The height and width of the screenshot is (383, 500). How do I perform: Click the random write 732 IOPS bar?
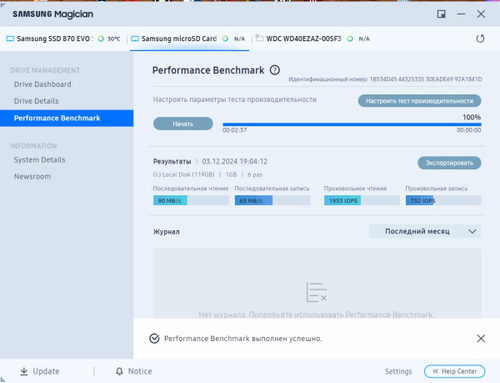[x=443, y=200]
